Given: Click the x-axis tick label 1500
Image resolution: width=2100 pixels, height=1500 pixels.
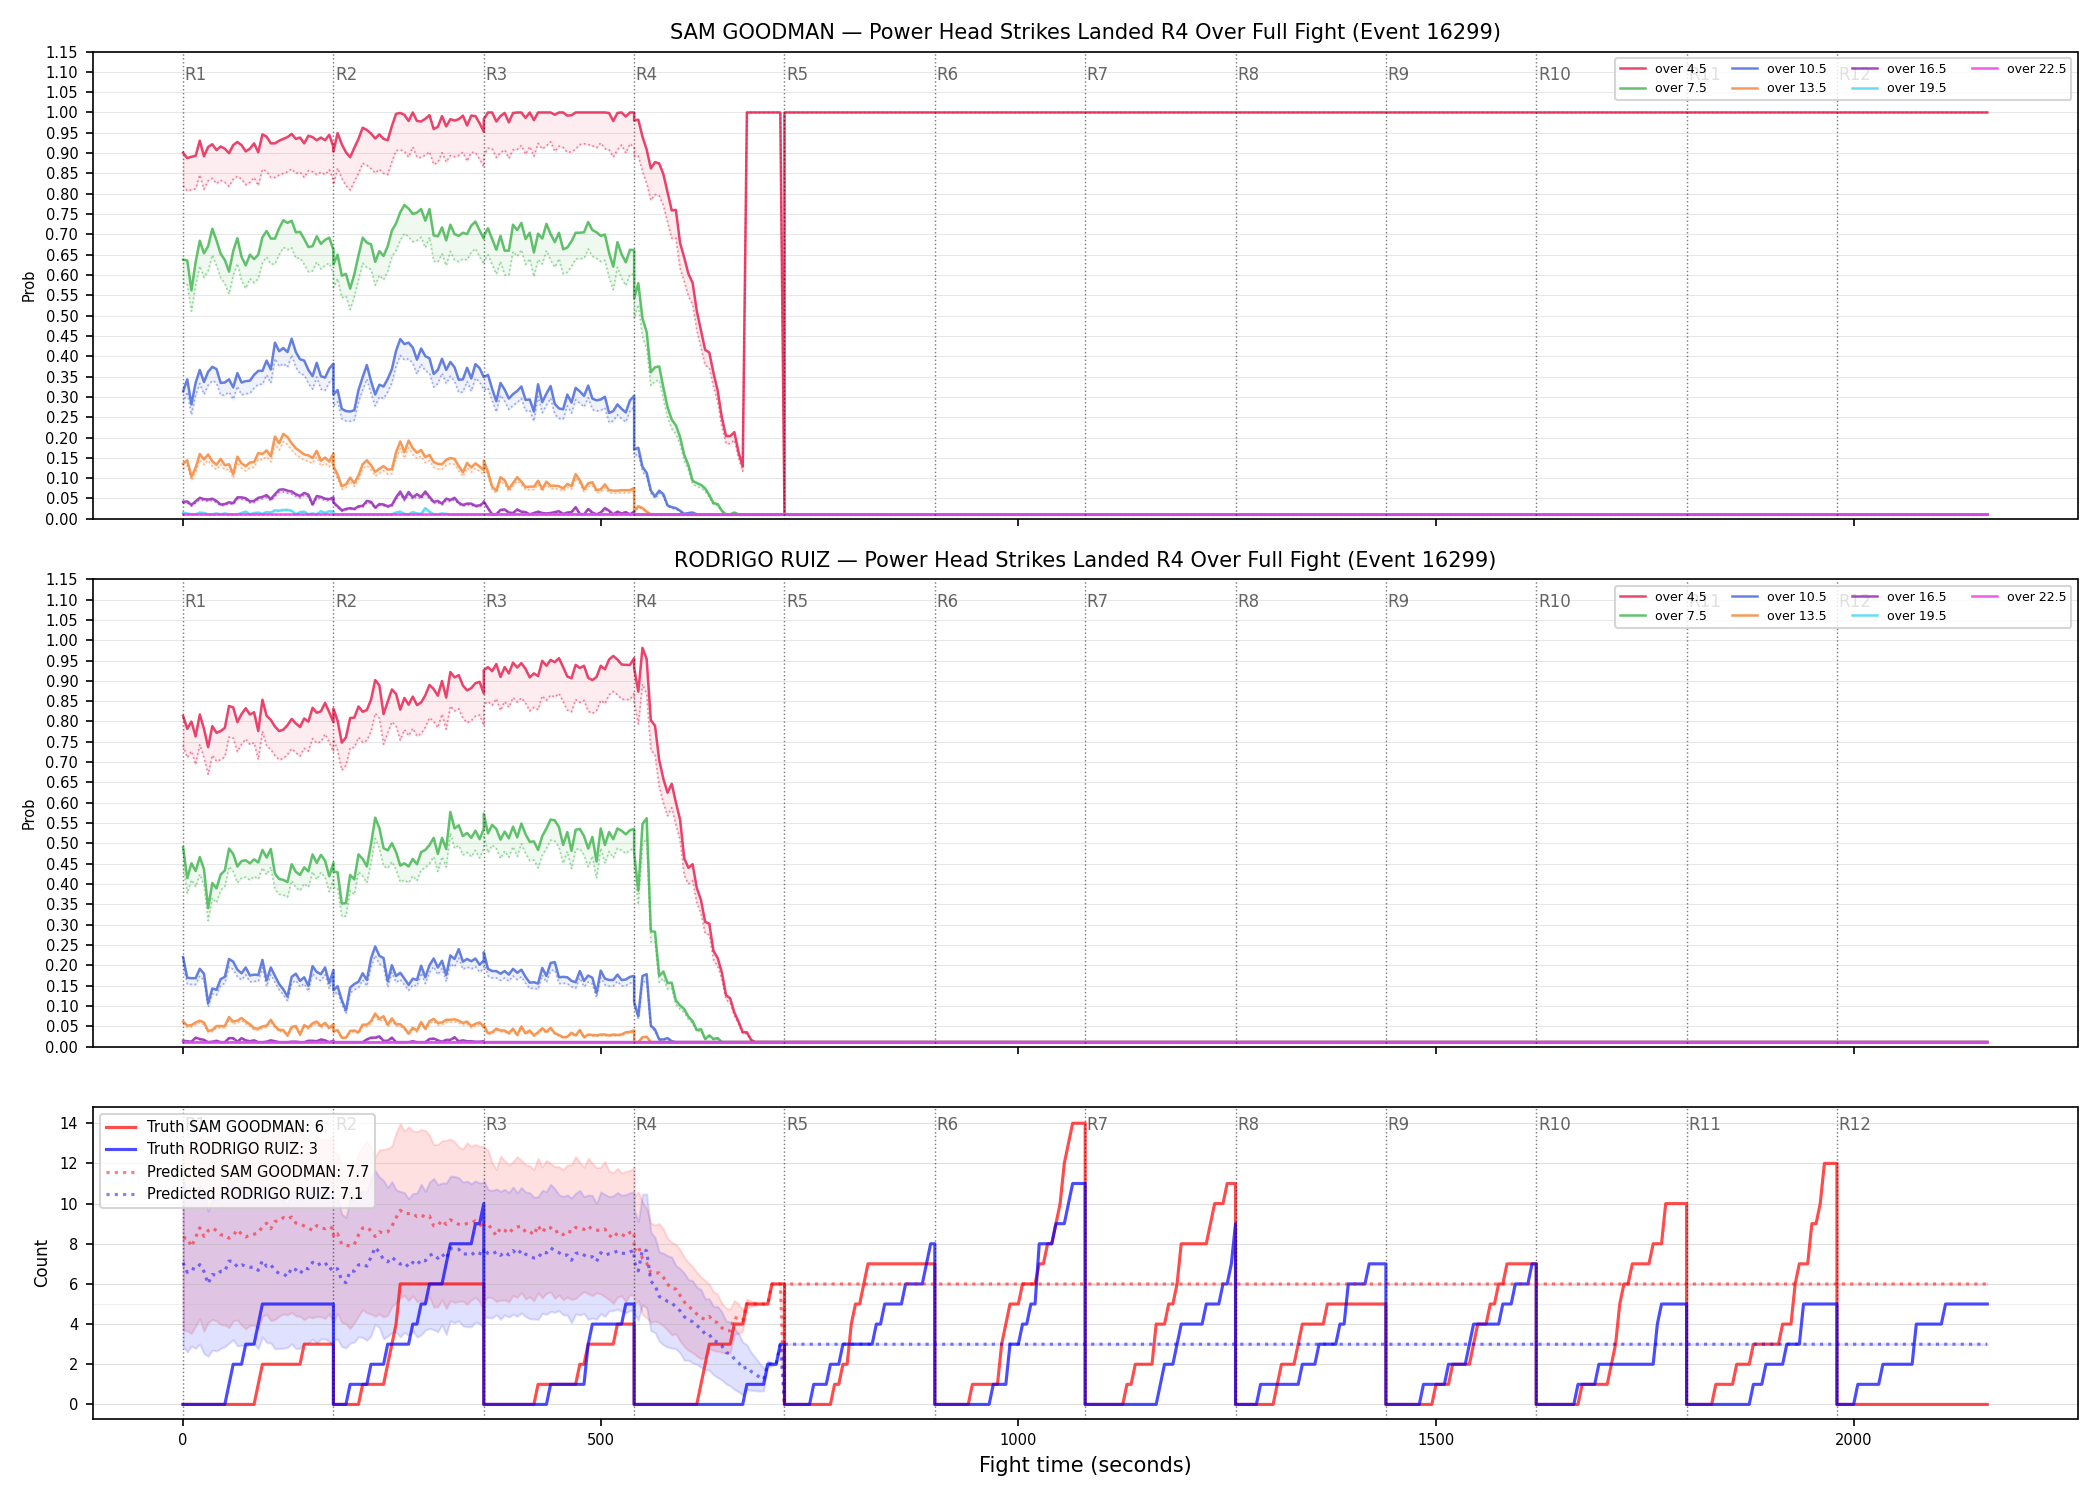Looking at the screenshot, I should point(1436,1440).
